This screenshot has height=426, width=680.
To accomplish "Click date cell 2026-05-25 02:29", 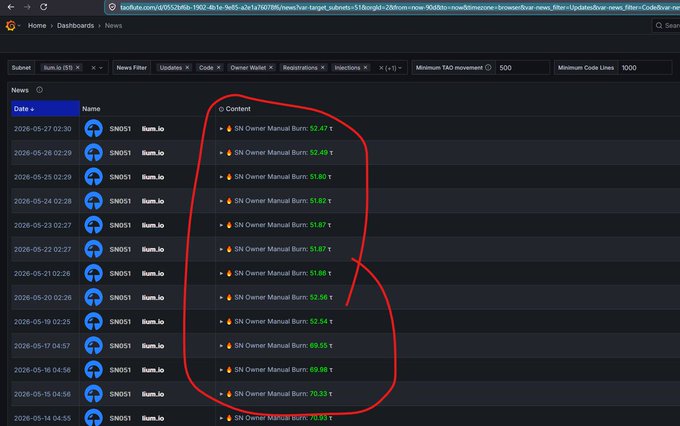I will [x=42, y=177].
